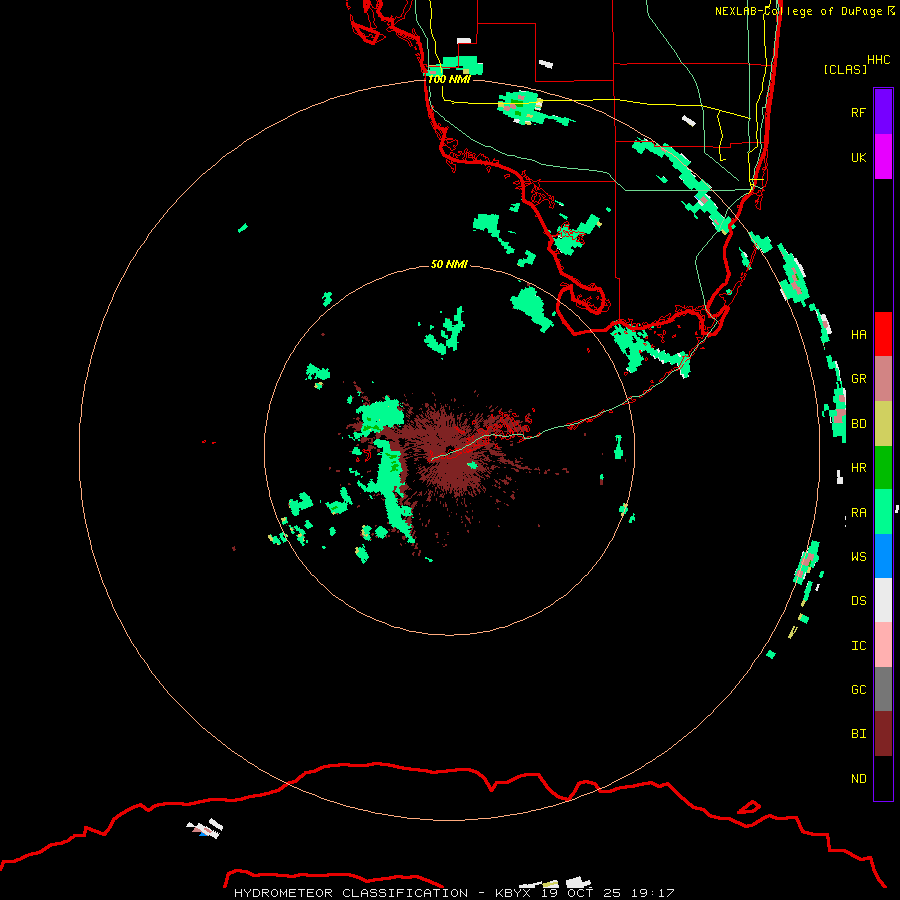Click the mint green RA legend swatch

coord(883,512)
